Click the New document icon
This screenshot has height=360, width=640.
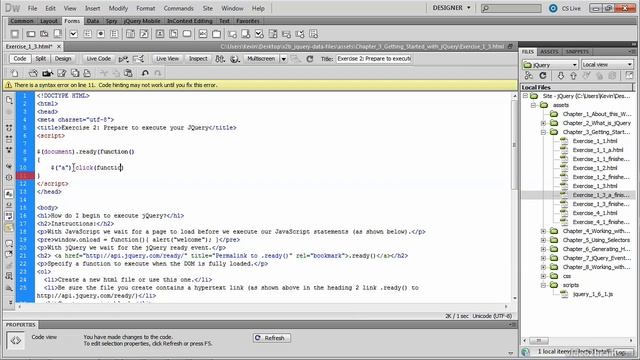pyautogui.click(x=15, y=73)
